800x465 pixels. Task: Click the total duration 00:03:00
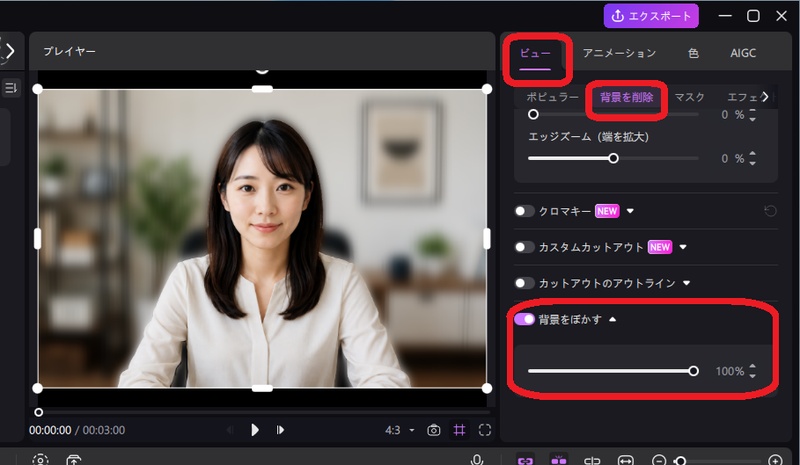pyautogui.click(x=104, y=430)
